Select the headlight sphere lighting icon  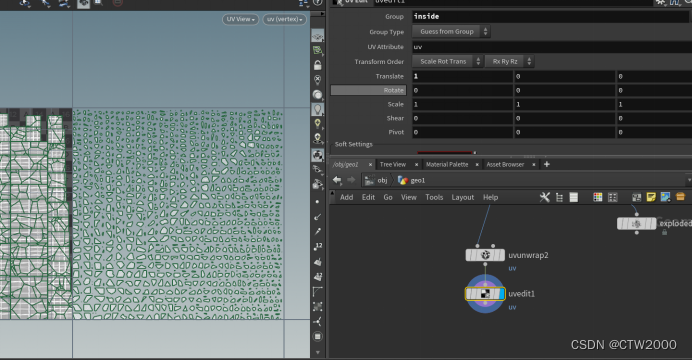point(317,95)
